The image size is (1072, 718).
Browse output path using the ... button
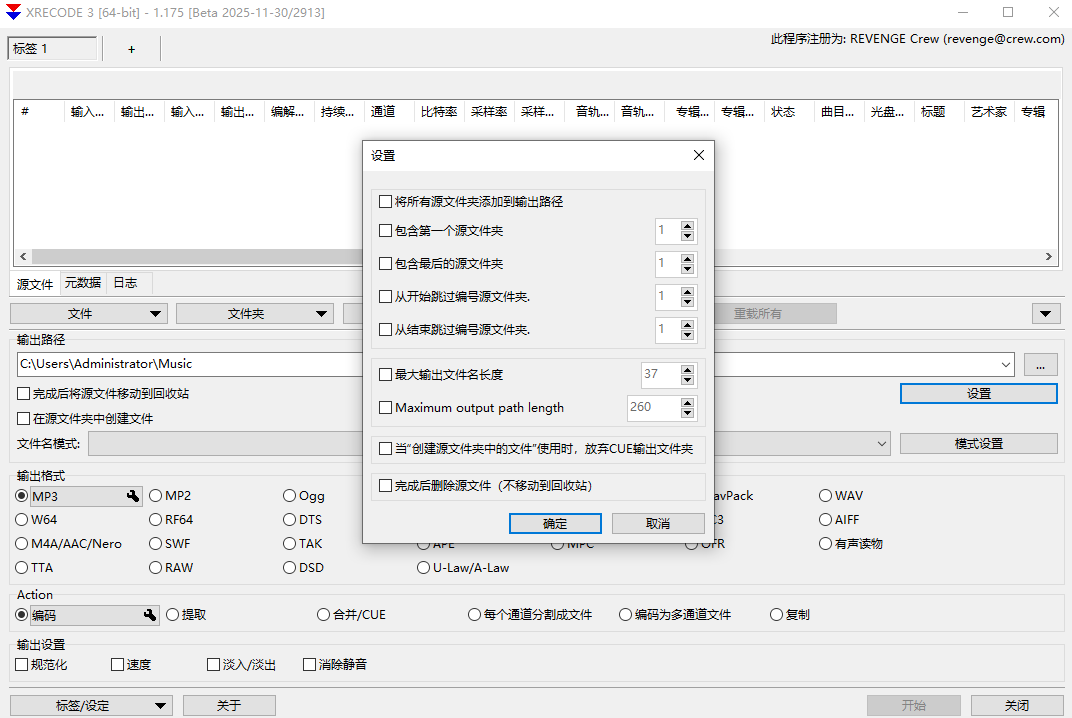click(x=1040, y=364)
